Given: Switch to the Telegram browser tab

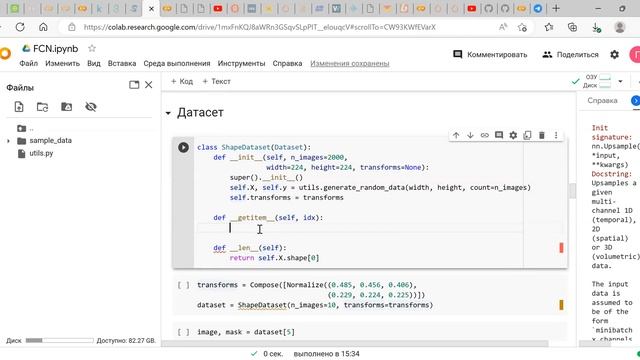Looking at the screenshot, I should click(x=538, y=8).
